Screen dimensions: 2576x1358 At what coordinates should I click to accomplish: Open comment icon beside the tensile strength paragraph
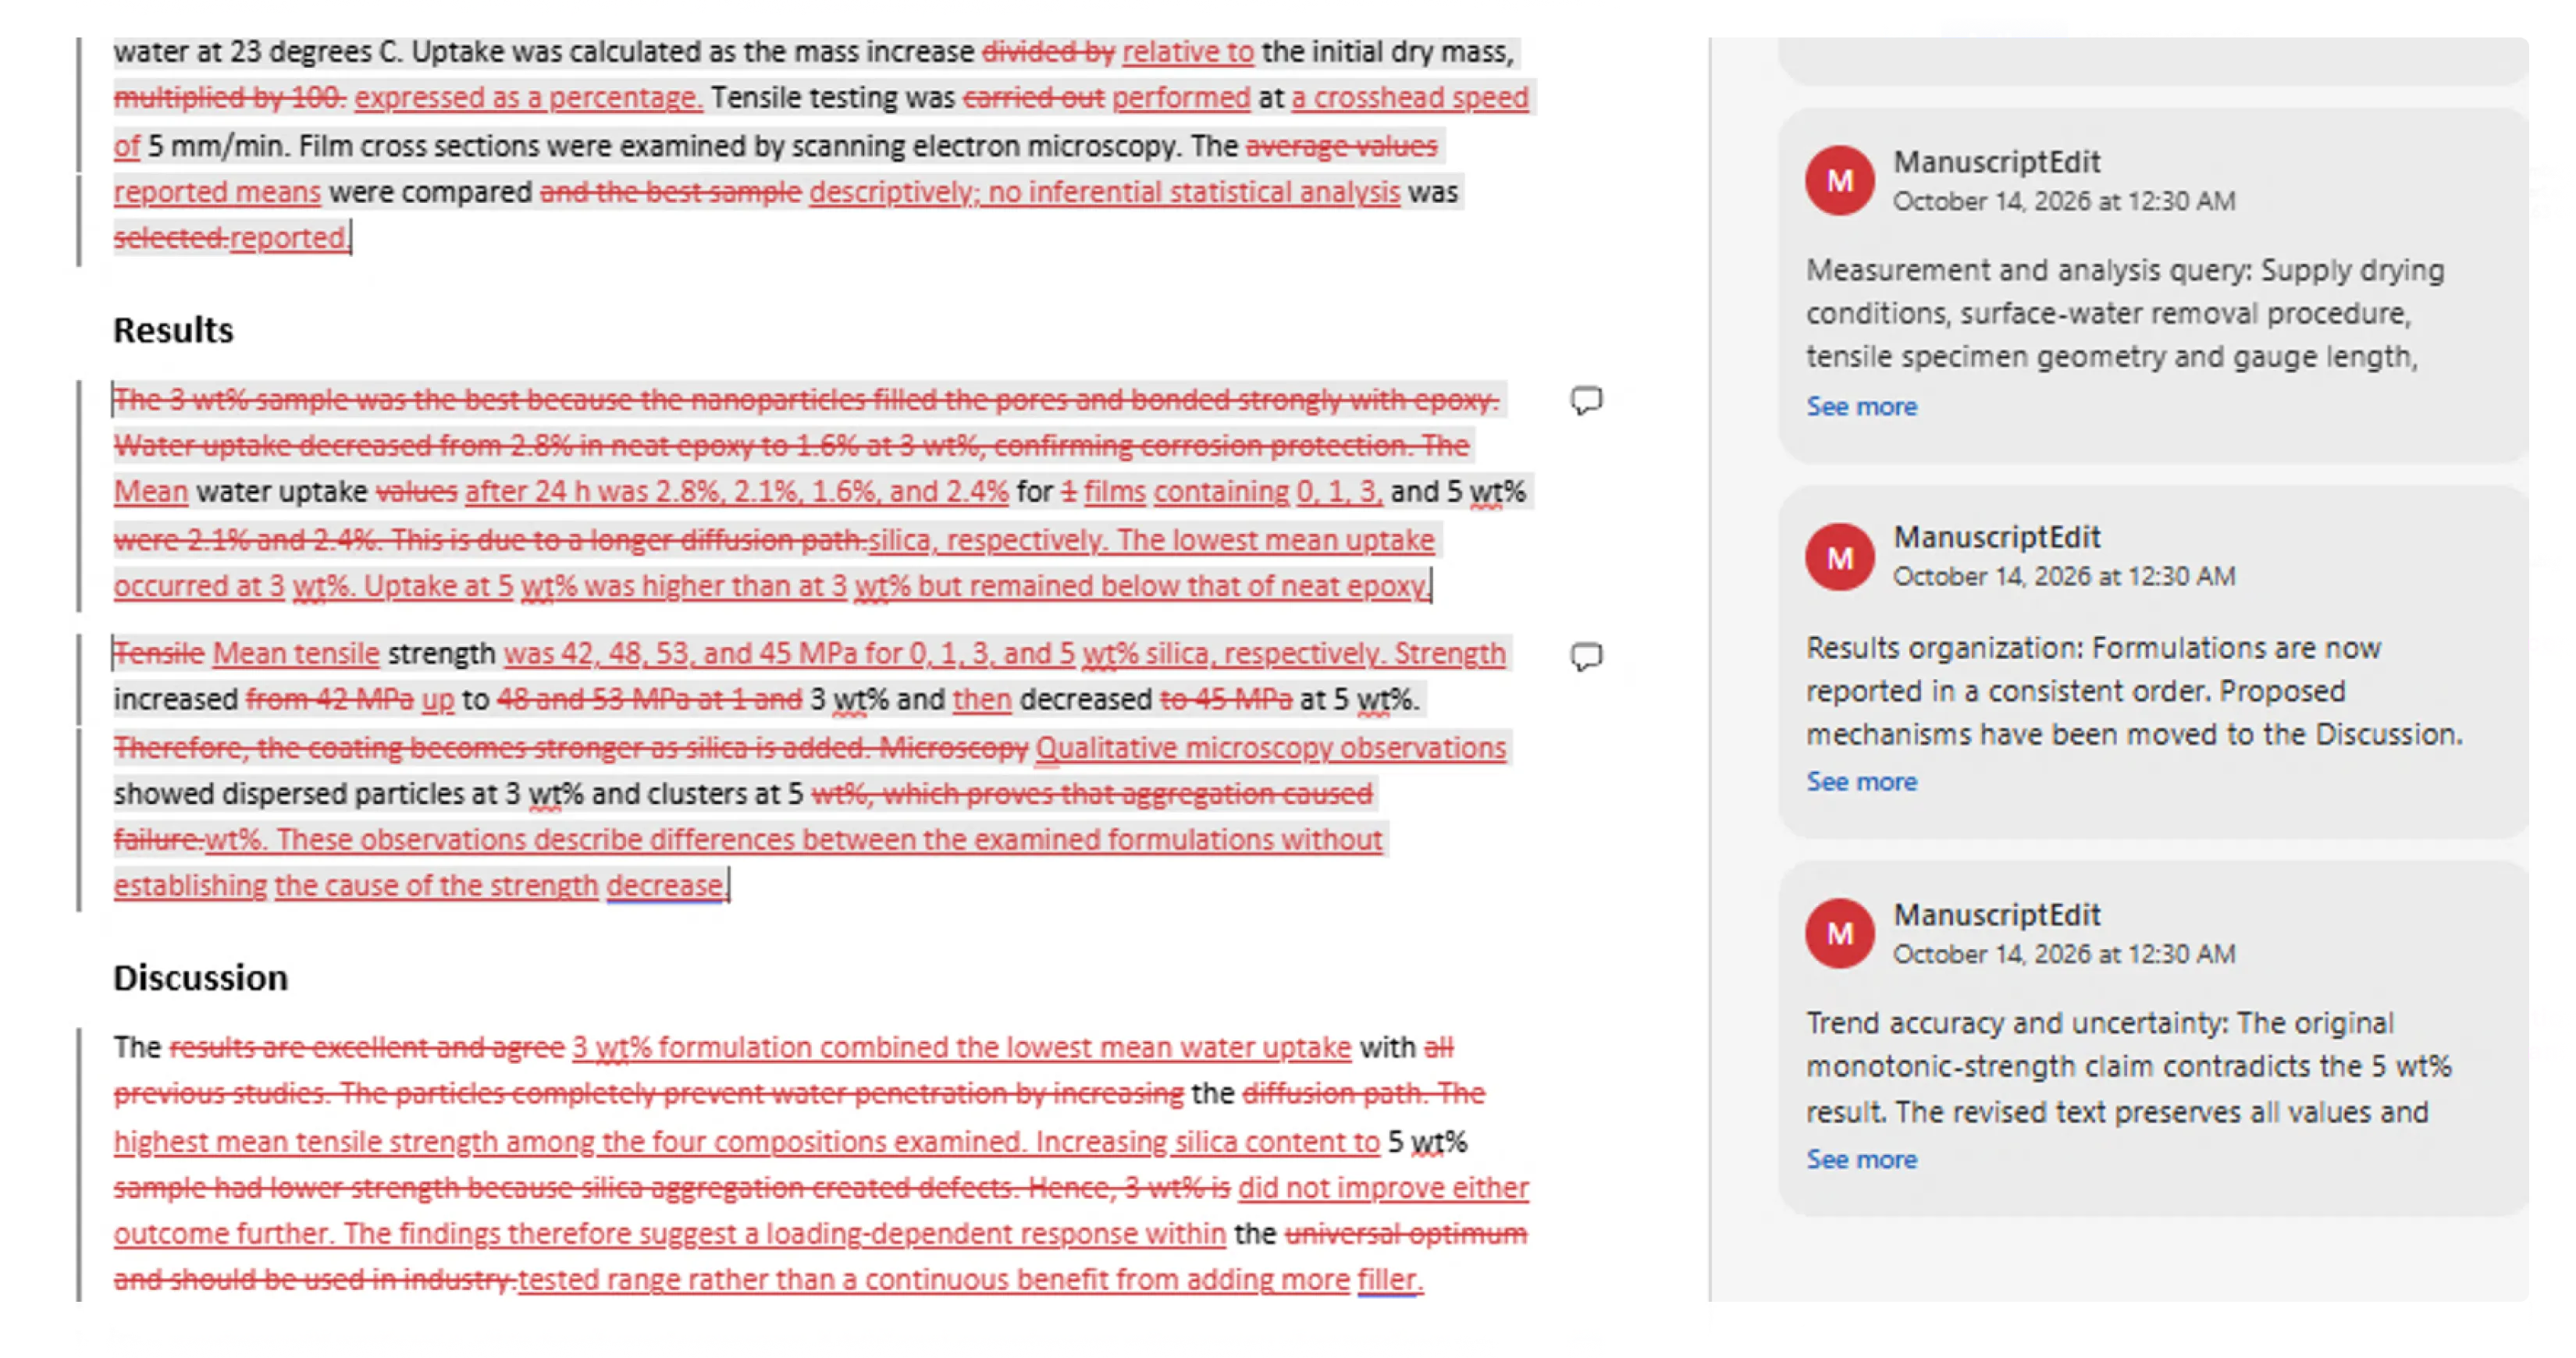click(1586, 657)
